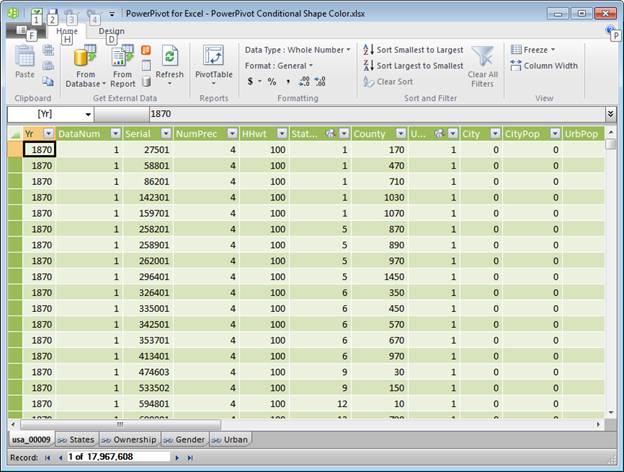624x472 pixels.
Task: Click the Column Width button
Action: (544, 66)
